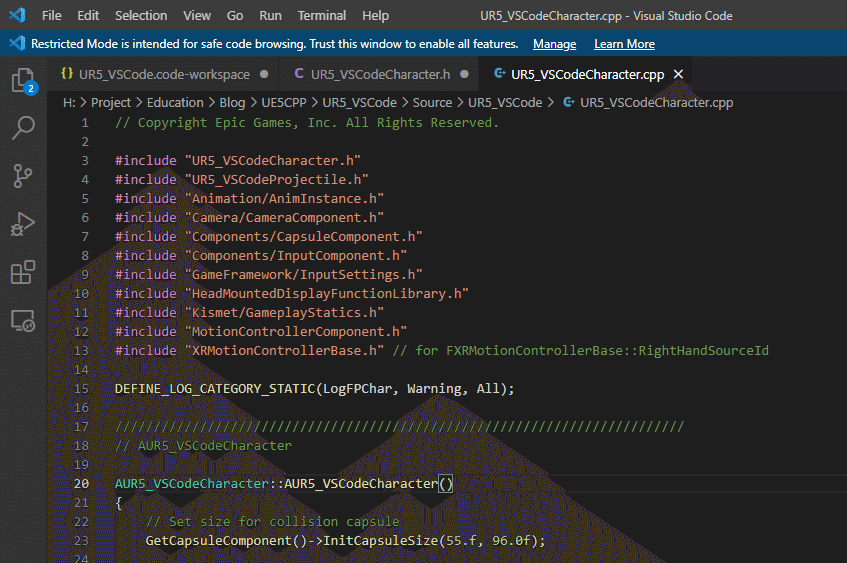Click the Copyright Epic Games comment line
Screen dimensions: 847x563
click(x=307, y=123)
